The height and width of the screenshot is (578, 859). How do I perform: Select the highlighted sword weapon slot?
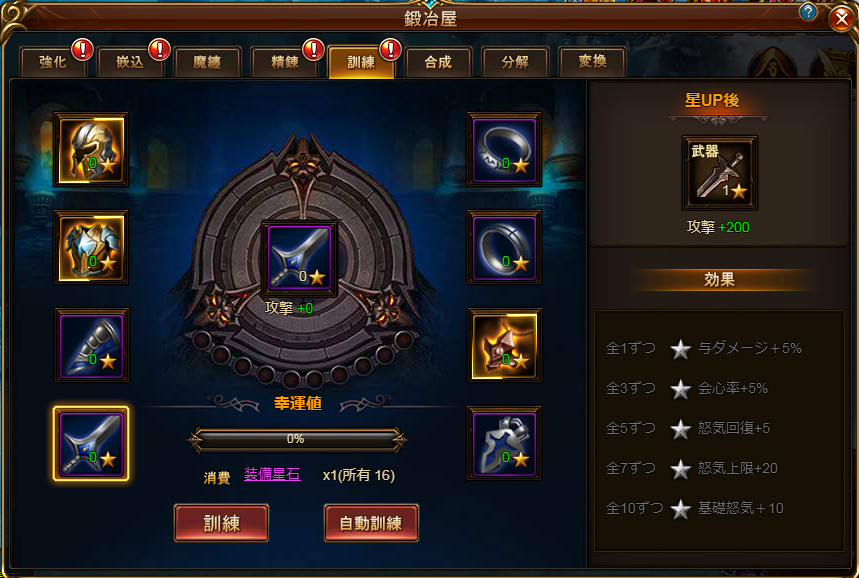(91, 444)
